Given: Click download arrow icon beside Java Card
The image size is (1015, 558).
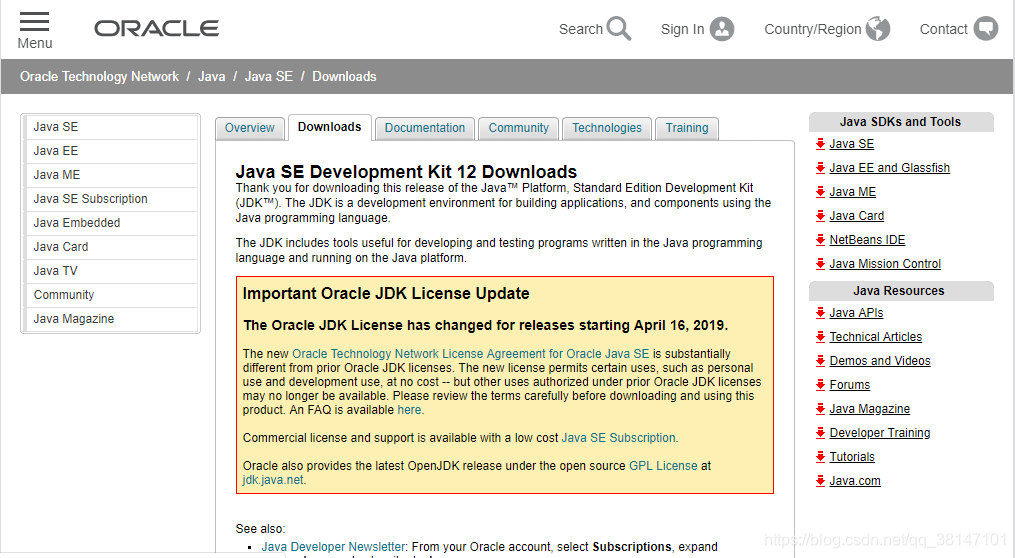Looking at the screenshot, I should [x=820, y=216].
